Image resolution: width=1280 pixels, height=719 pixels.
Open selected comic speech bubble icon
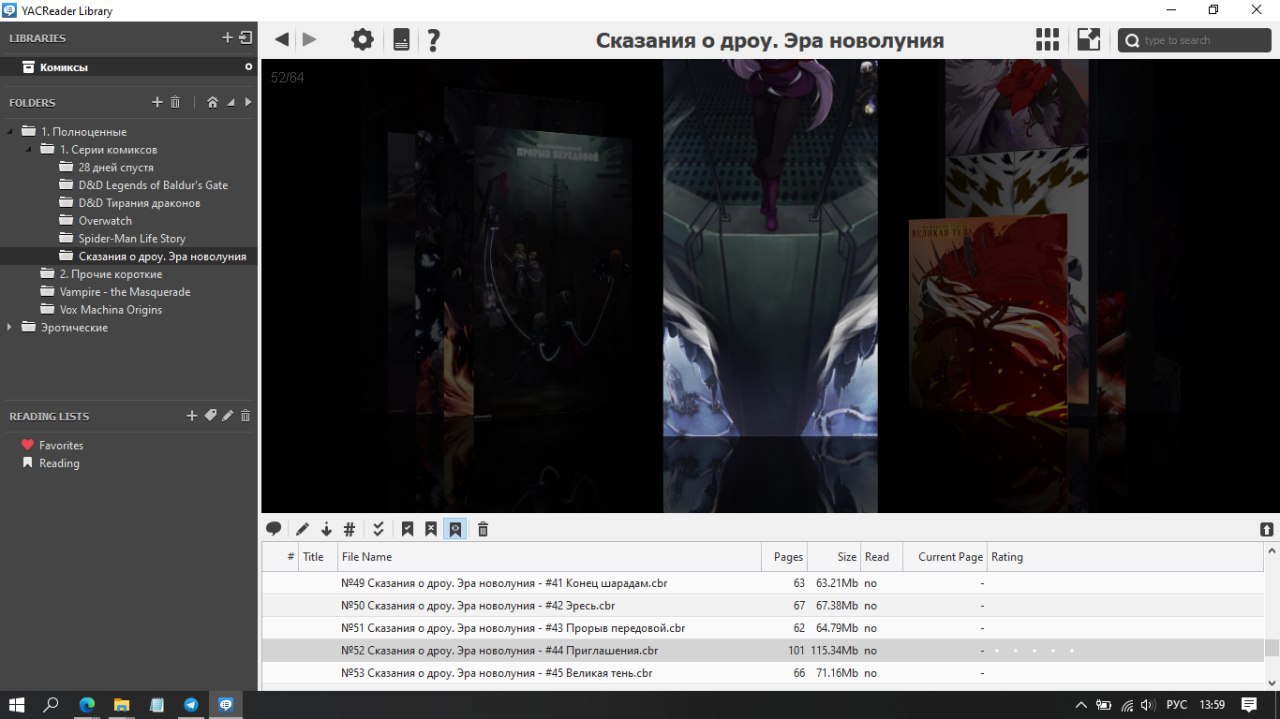tap(273, 529)
